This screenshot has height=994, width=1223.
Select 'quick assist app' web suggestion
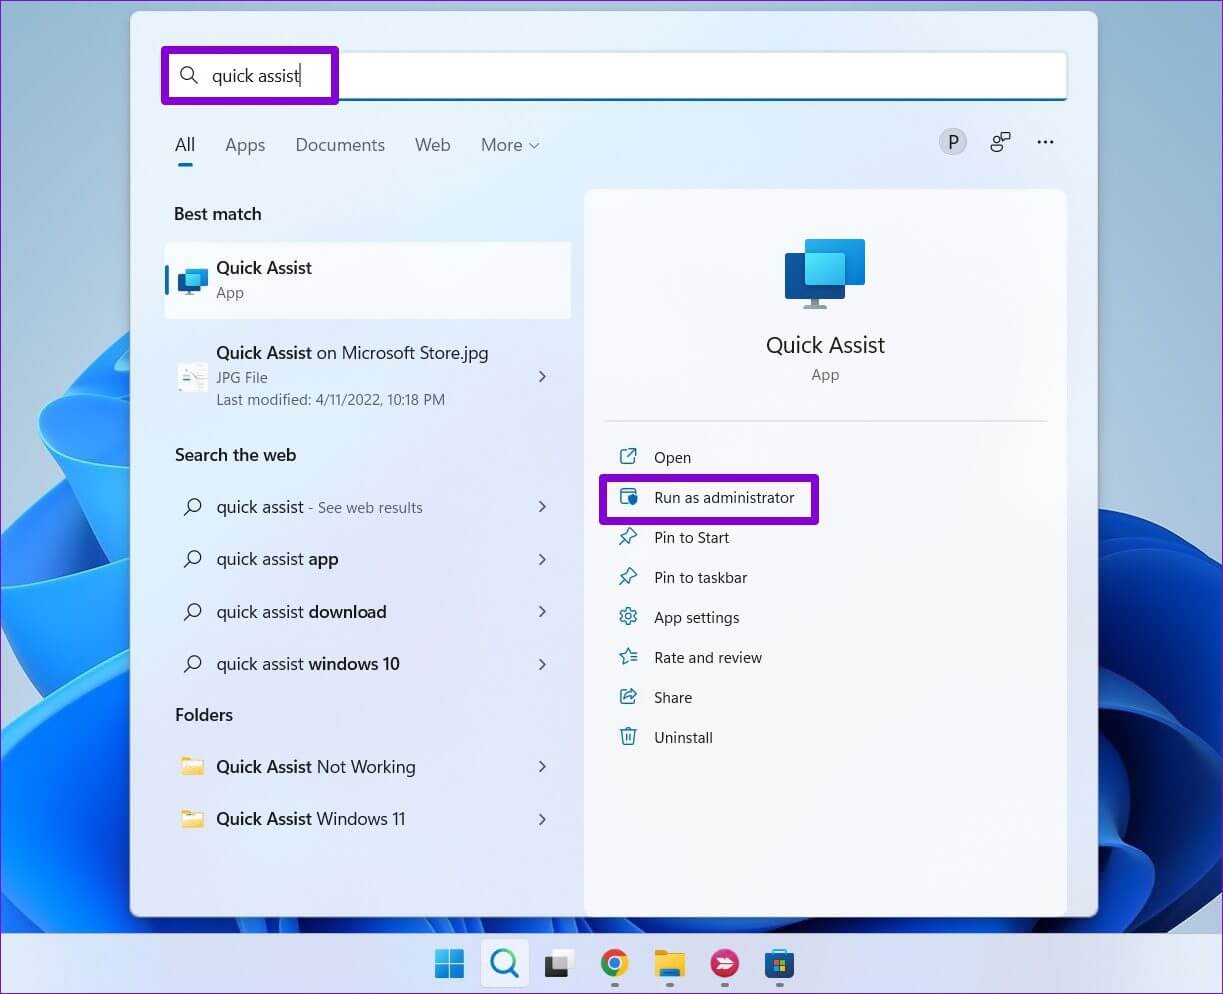pyautogui.click(x=277, y=560)
